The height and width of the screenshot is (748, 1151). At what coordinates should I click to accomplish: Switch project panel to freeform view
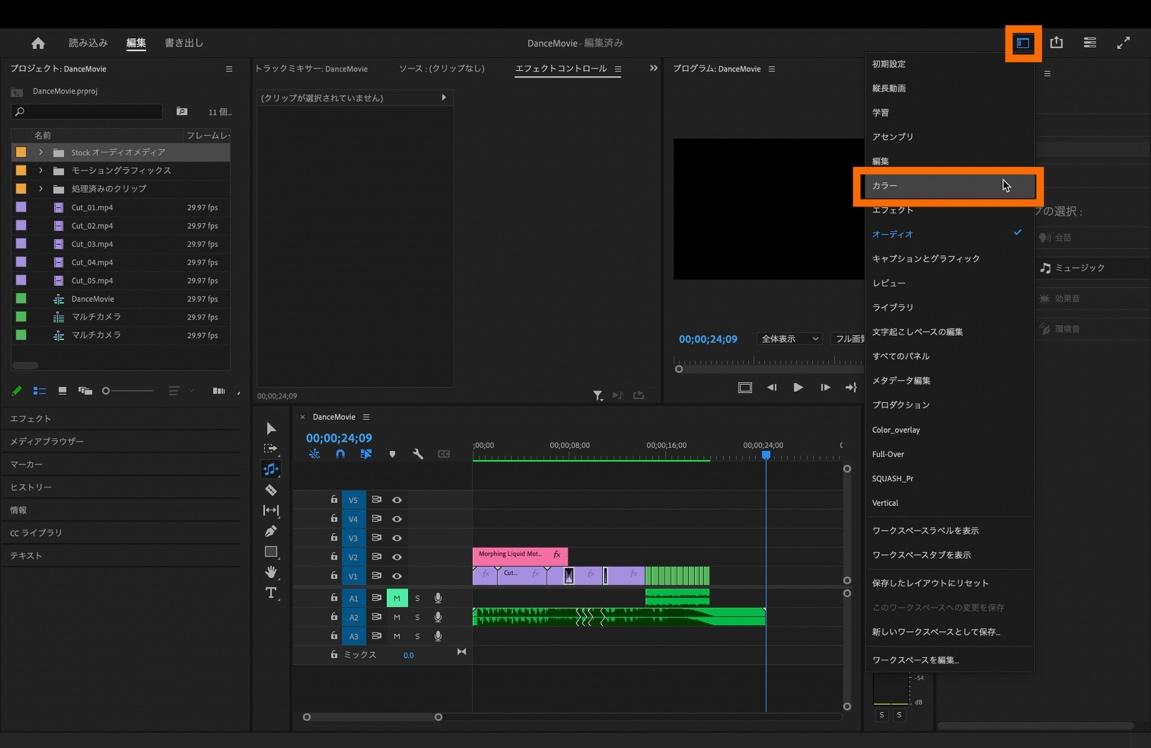pos(85,391)
